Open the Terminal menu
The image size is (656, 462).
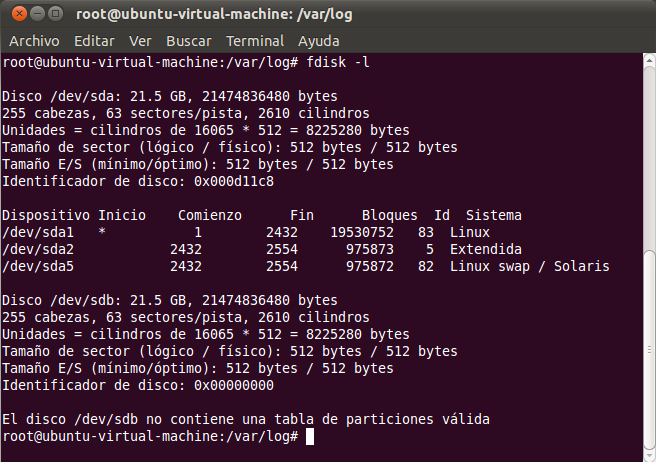[x=254, y=41]
